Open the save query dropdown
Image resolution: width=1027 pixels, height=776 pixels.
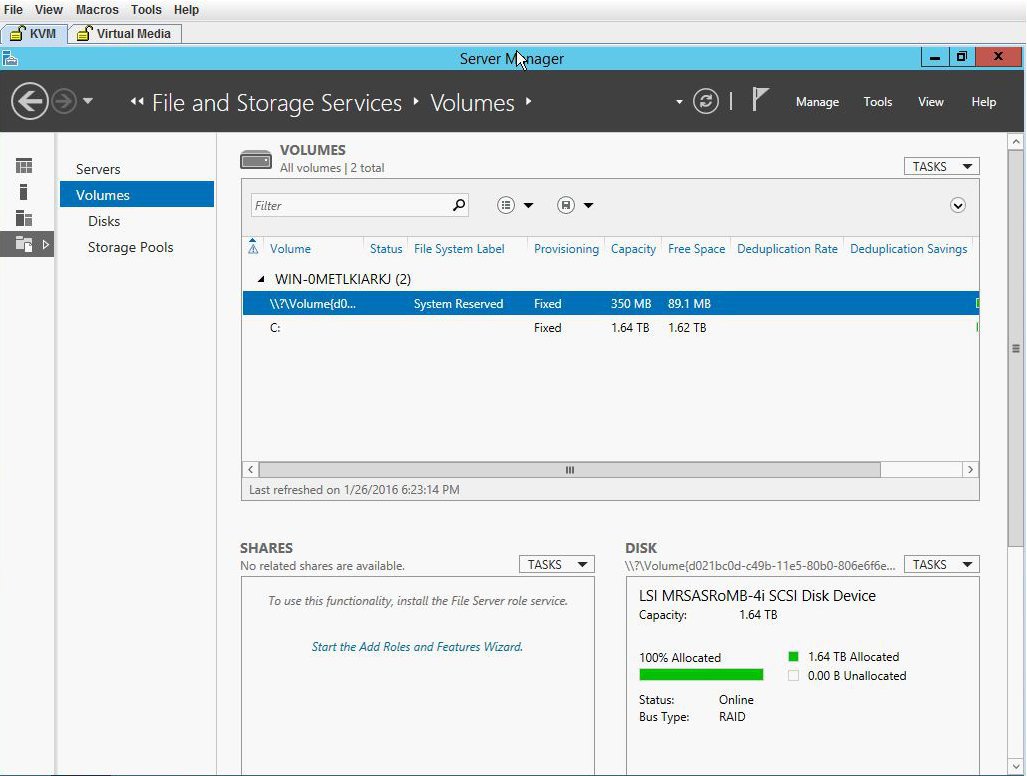pyautogui.click(x=575, y=206)
